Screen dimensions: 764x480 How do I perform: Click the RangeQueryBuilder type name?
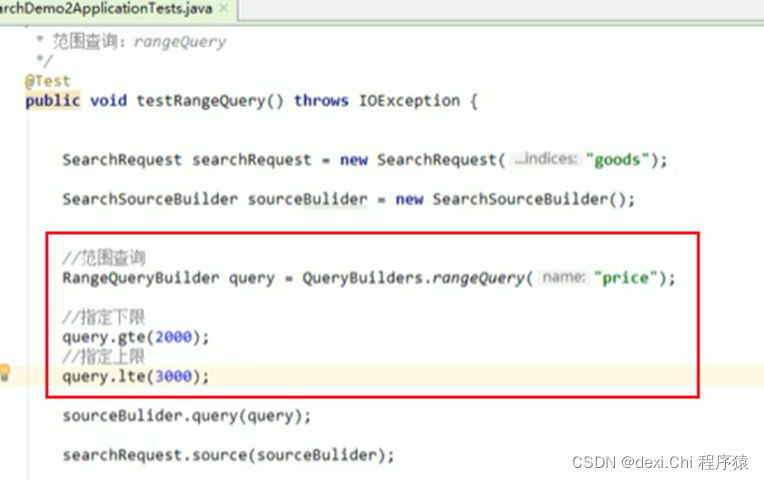click(x=141, y=278)
